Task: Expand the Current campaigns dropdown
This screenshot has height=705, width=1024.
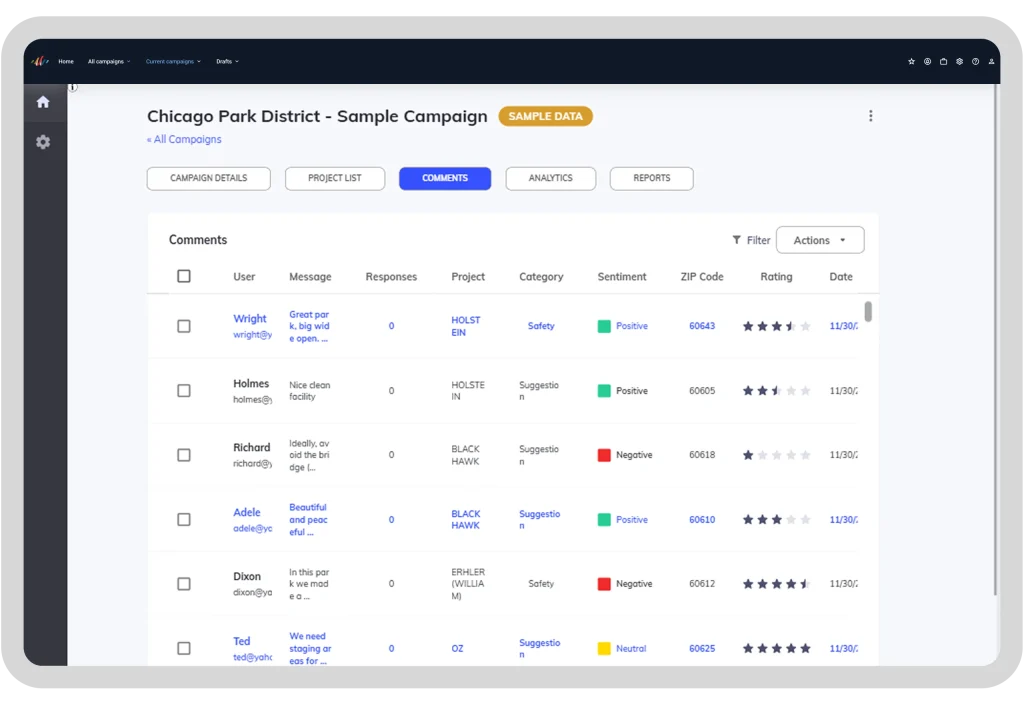Action: click(x=173, y=61)
